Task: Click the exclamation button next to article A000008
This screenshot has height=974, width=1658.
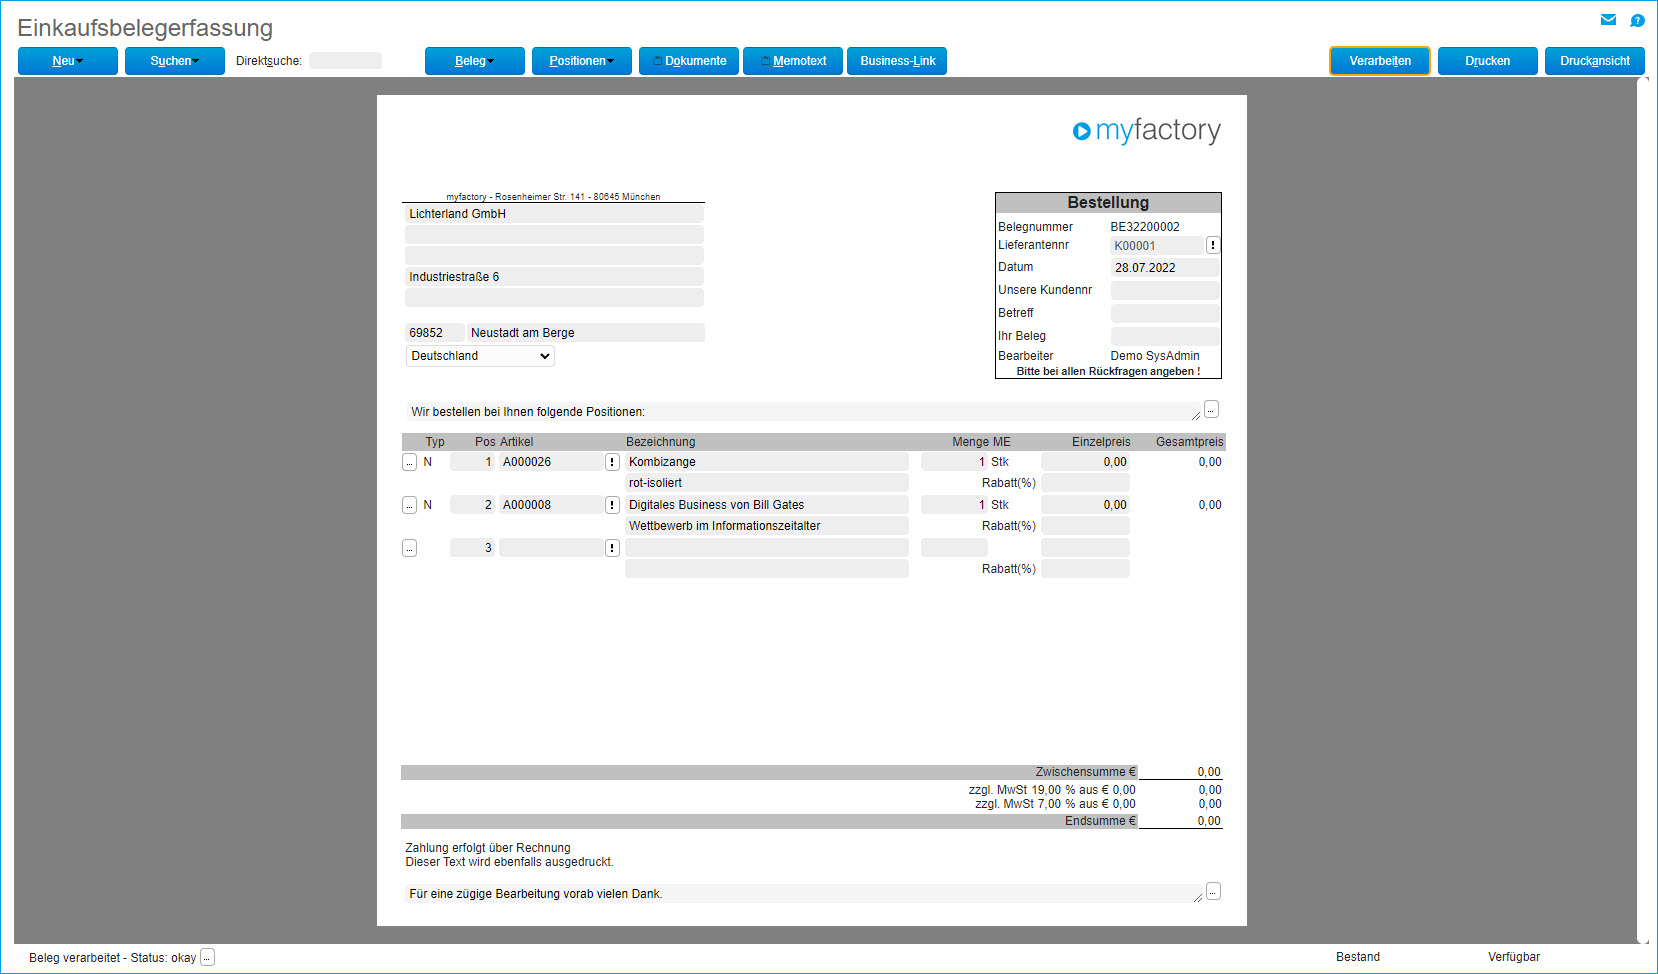Action: [612, 505]
